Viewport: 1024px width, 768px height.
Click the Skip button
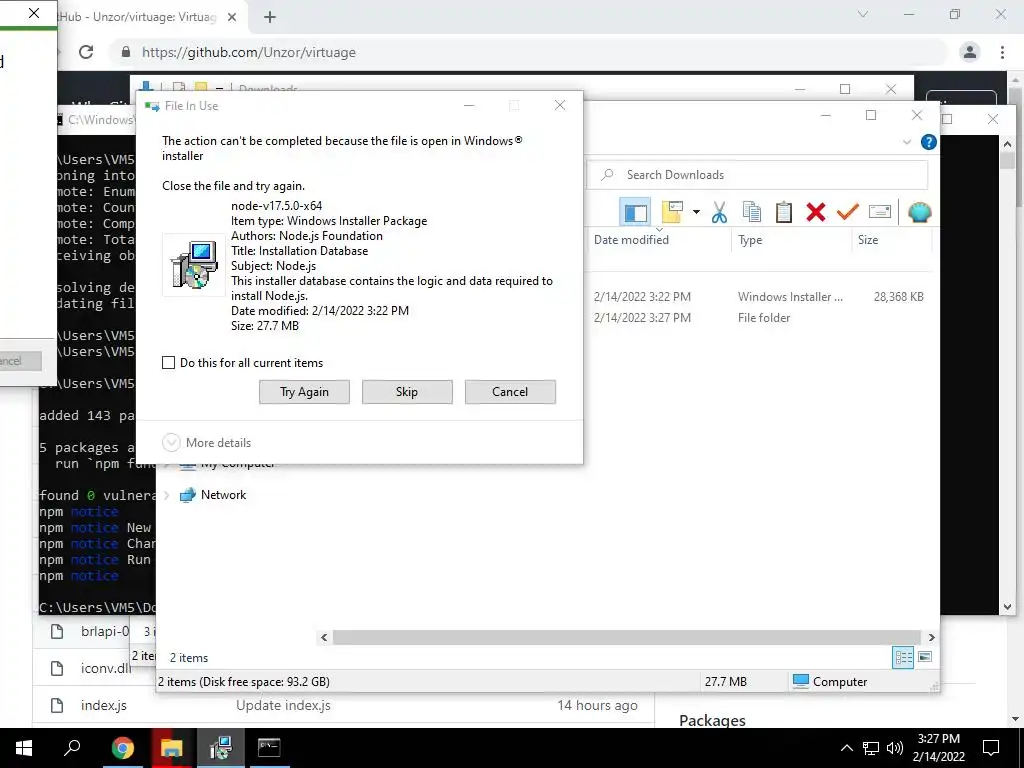[x=407, y=392]
